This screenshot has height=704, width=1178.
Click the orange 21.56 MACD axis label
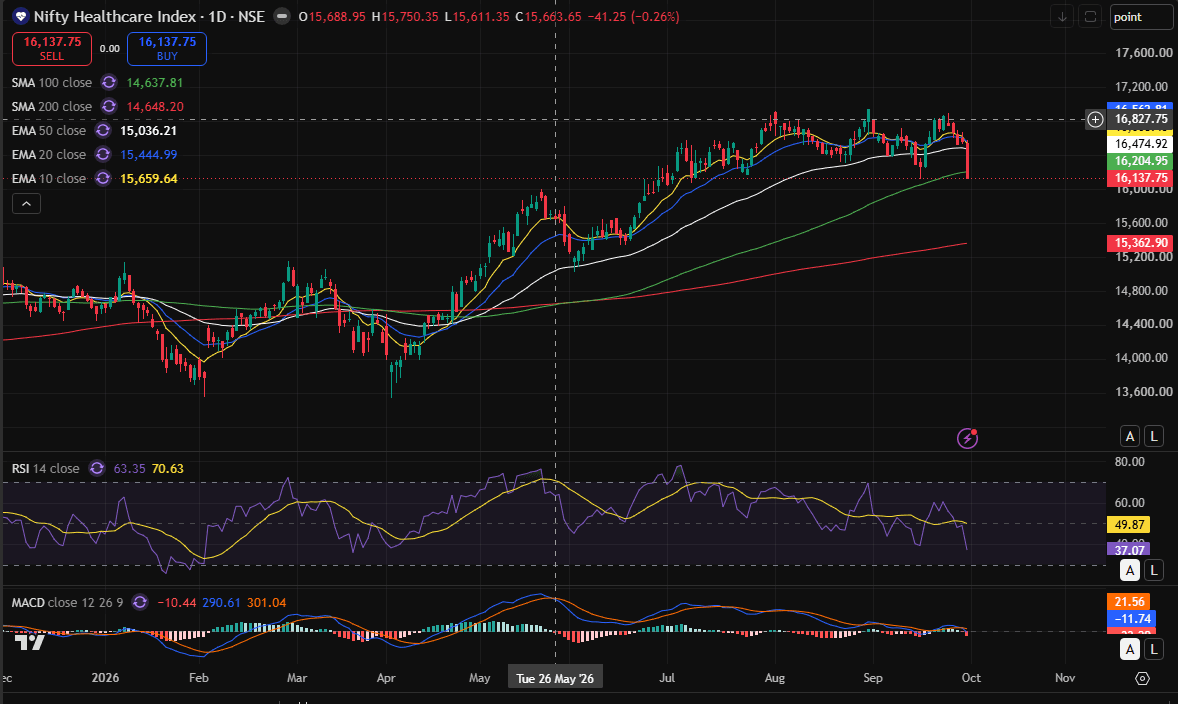tap(1129, 602)
